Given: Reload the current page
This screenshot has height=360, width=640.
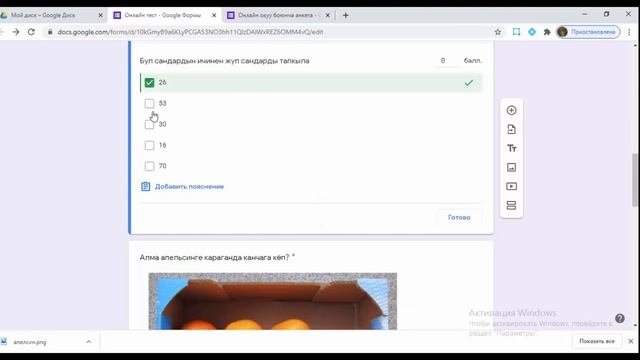Looking at the screenshot, I should (31, 32).
